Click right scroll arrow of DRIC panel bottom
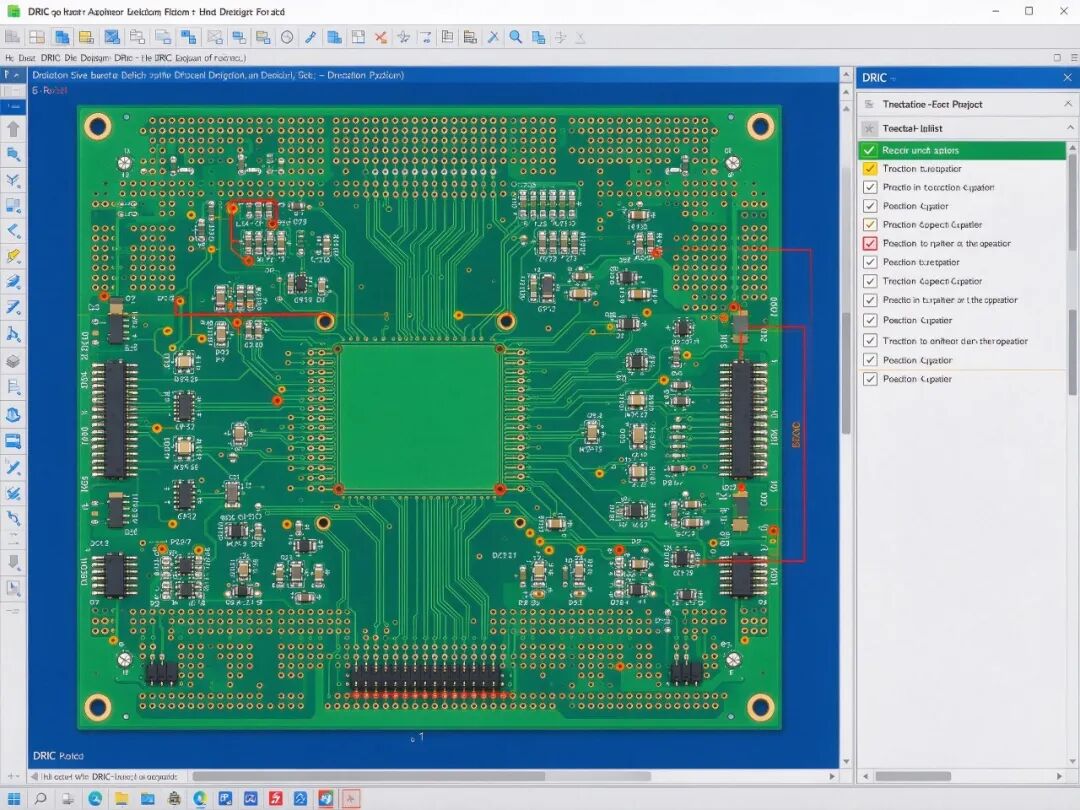 1059,776
